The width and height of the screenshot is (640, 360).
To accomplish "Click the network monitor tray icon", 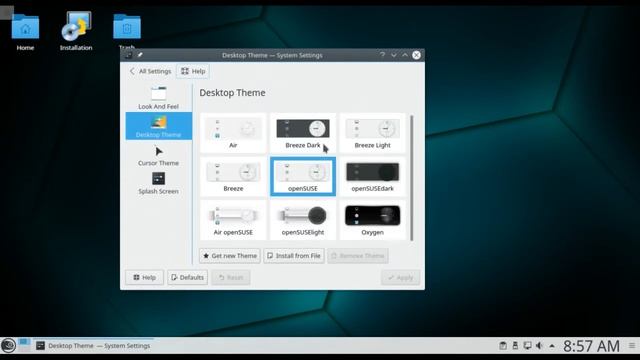I will [527, 346].
